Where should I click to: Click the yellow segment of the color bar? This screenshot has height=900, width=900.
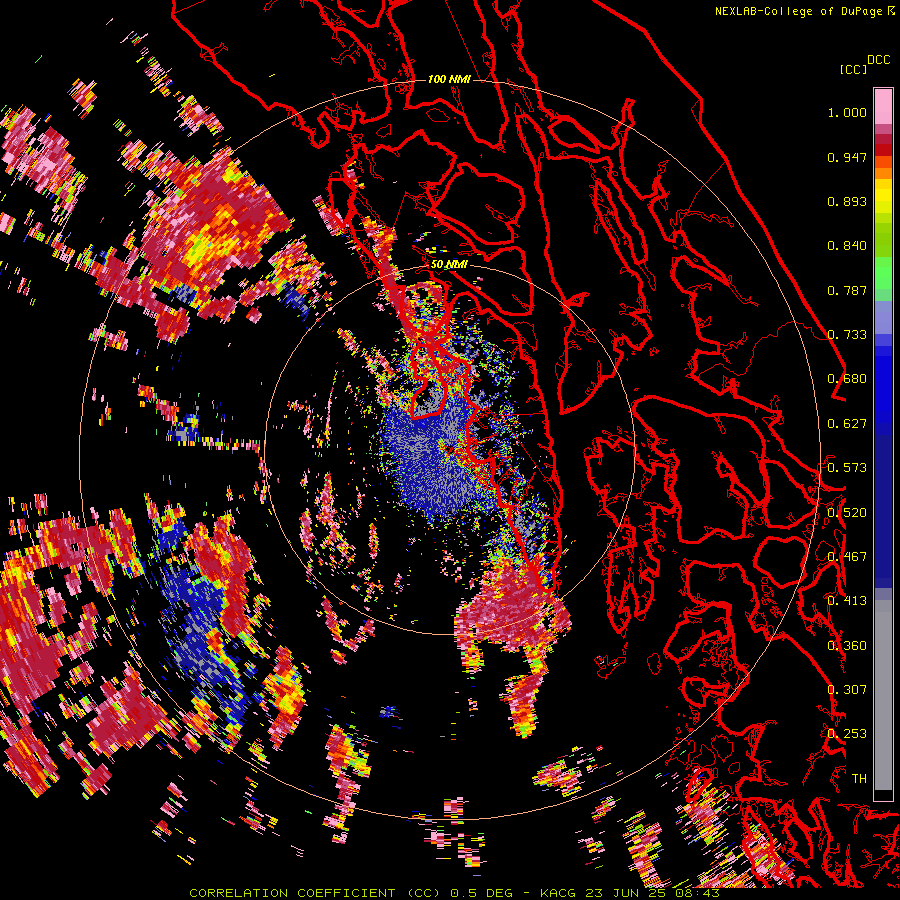coord(883,196)
